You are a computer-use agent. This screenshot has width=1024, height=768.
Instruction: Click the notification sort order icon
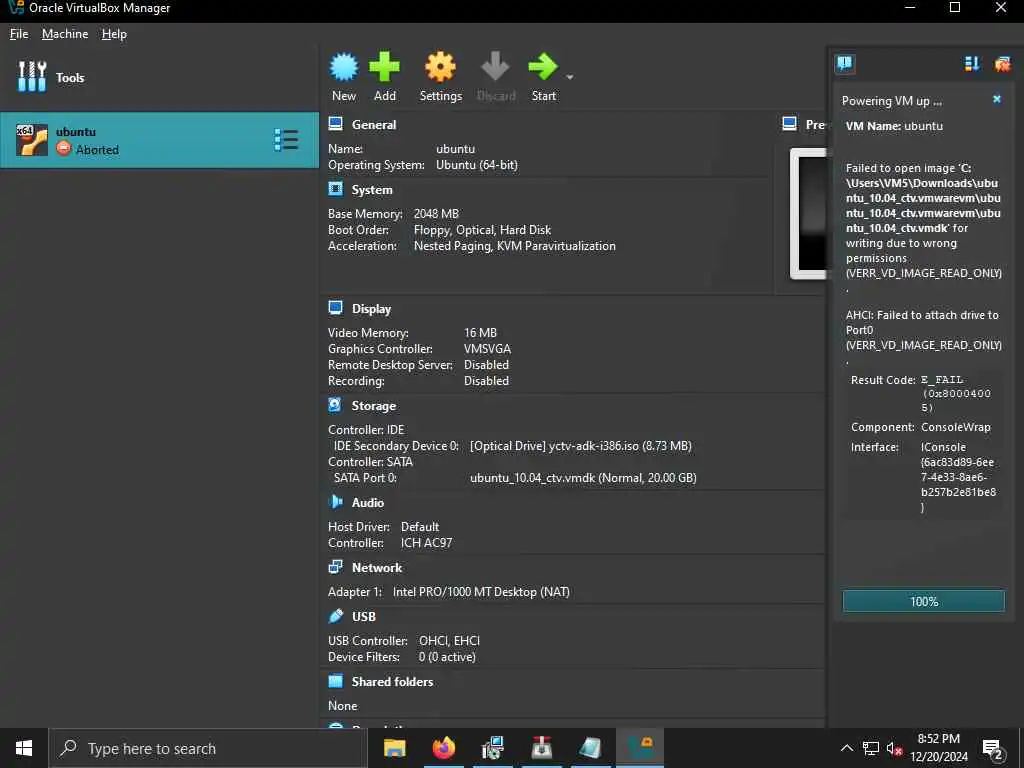[972, 63]
